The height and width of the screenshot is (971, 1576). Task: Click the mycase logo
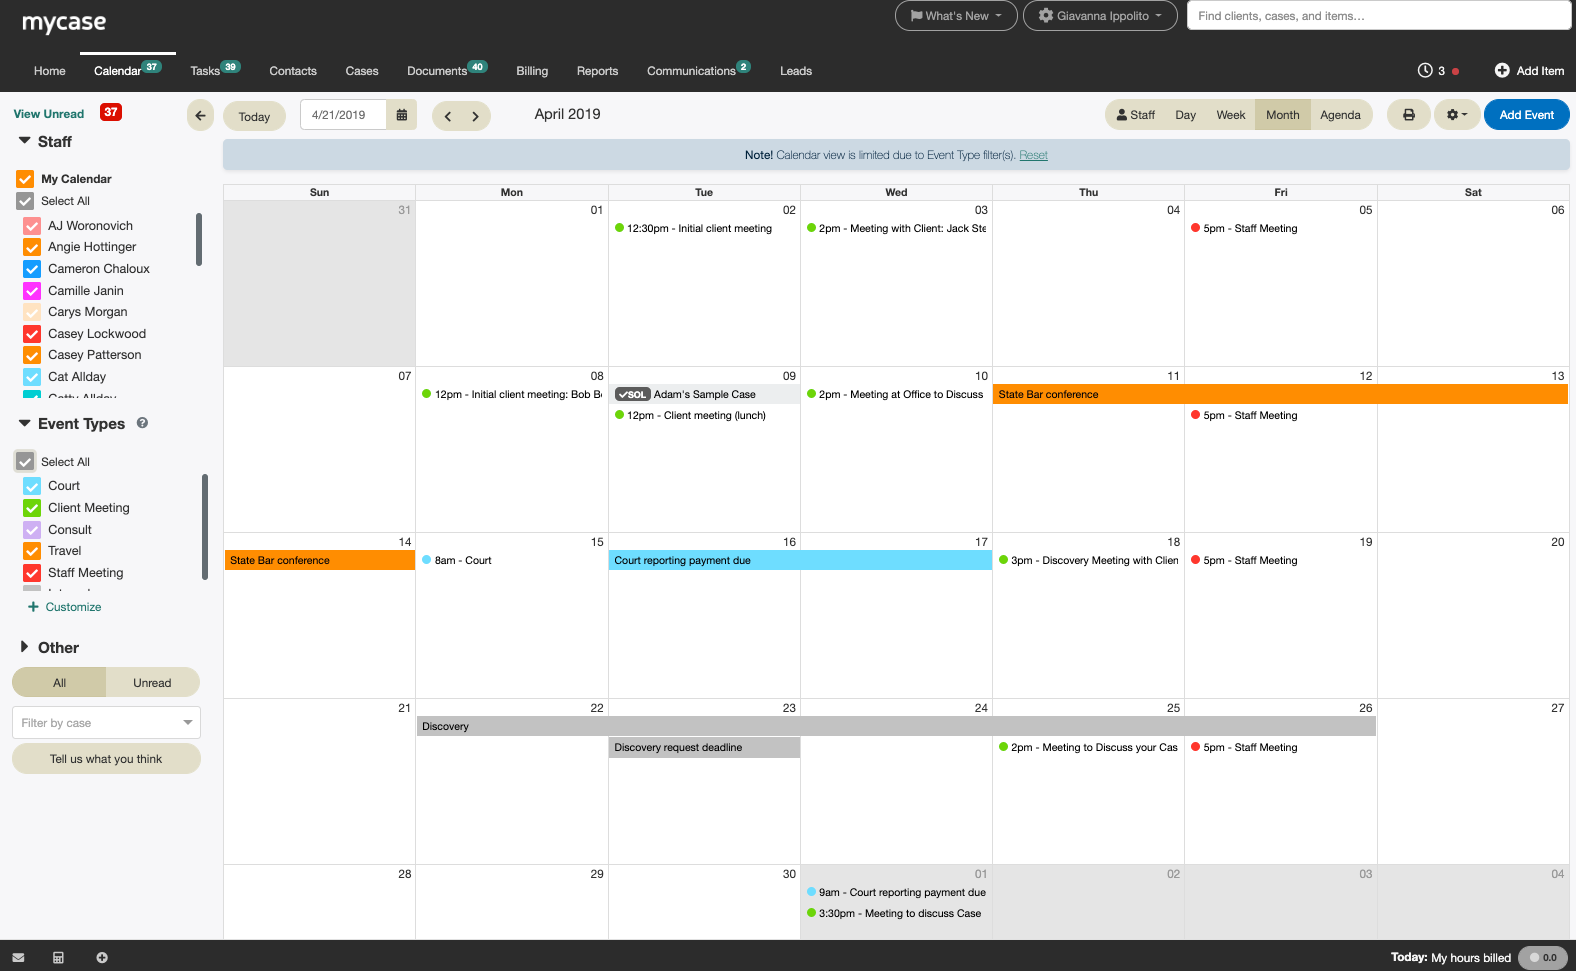(64, 22)
